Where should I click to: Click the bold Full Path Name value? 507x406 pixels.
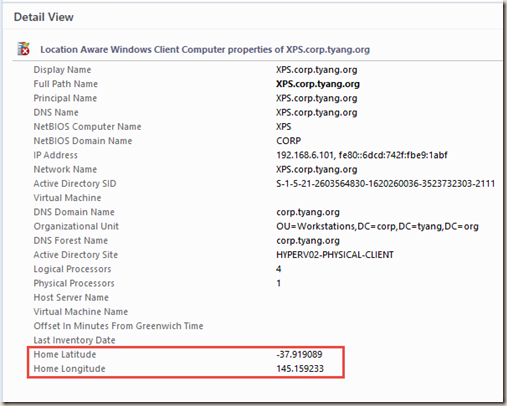click(318, 84)
